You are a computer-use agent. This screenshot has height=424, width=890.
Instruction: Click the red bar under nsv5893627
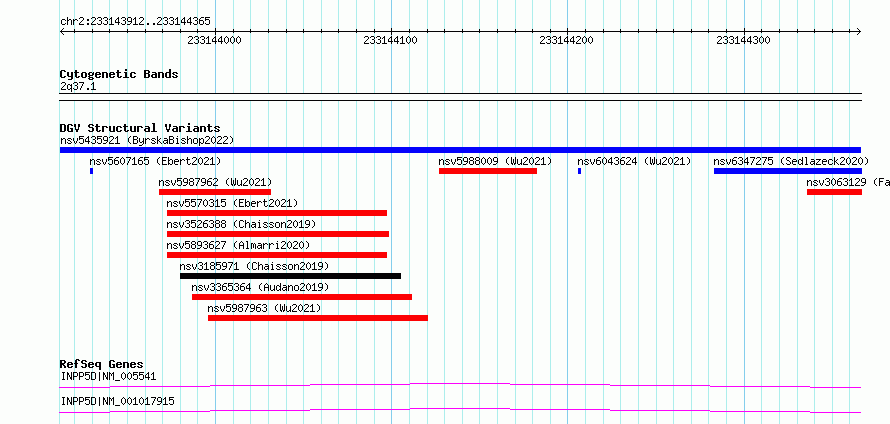(277, 255)
